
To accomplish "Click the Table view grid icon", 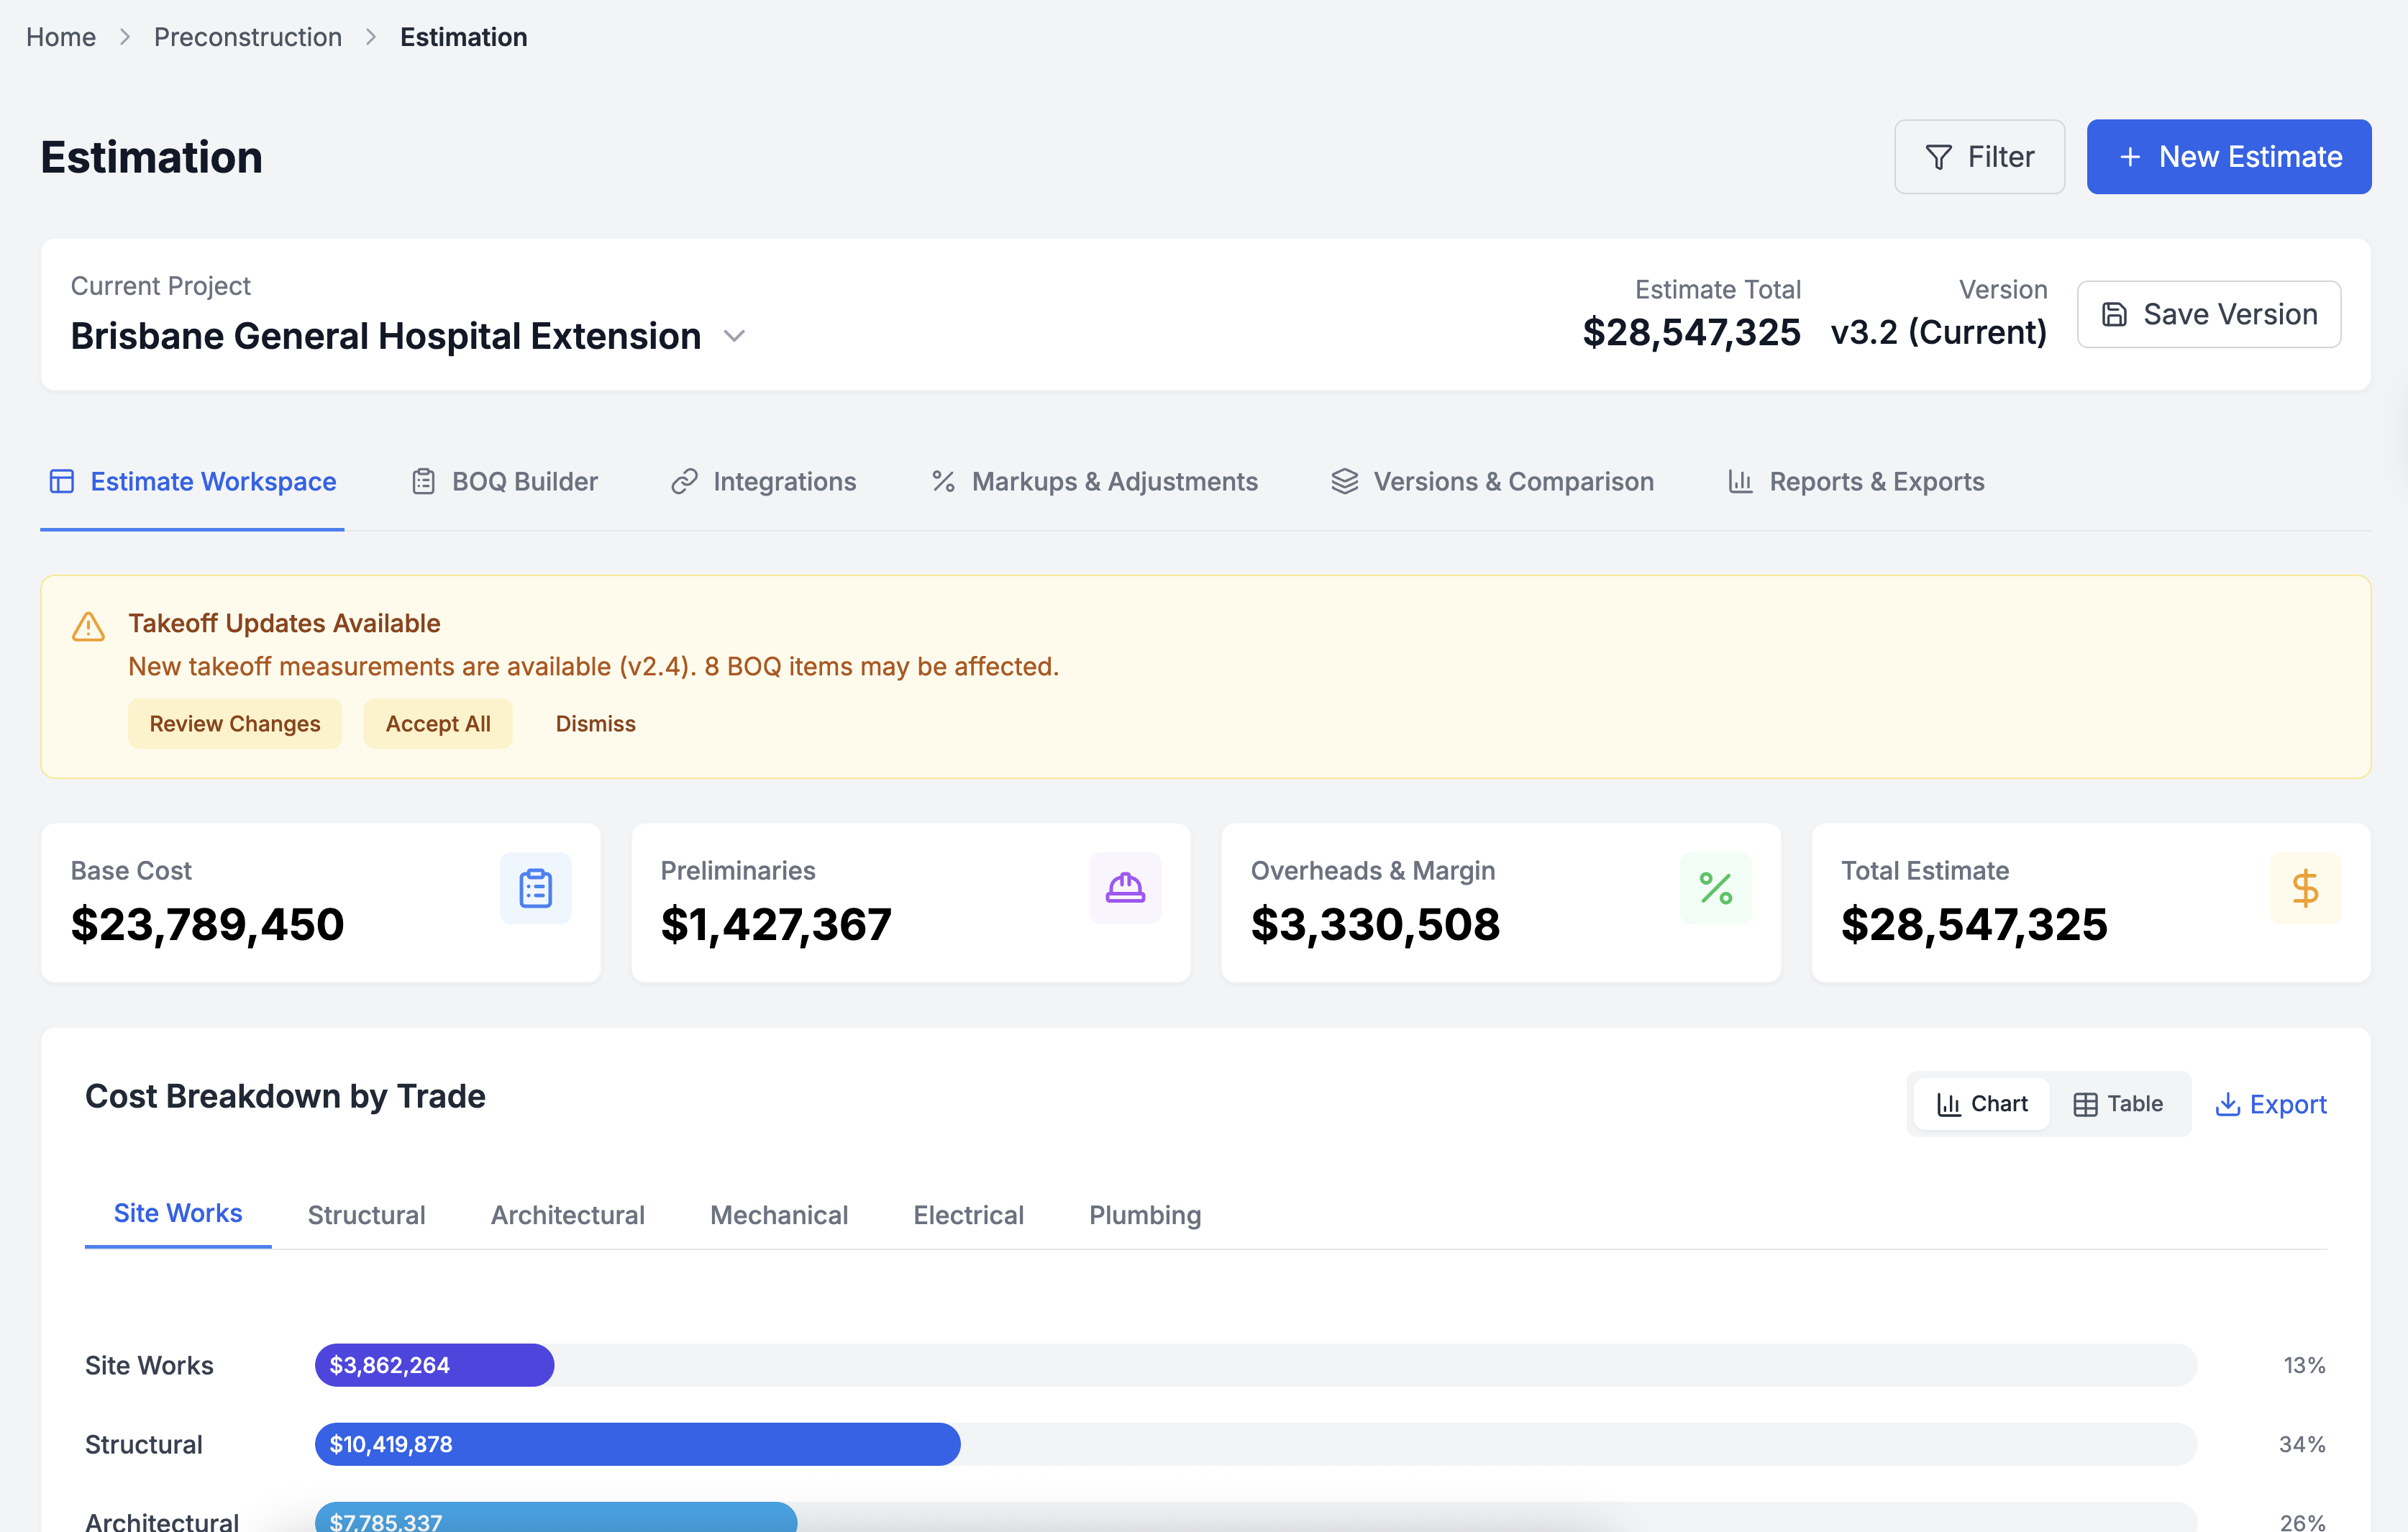I will click(x=2085, y=1104).
